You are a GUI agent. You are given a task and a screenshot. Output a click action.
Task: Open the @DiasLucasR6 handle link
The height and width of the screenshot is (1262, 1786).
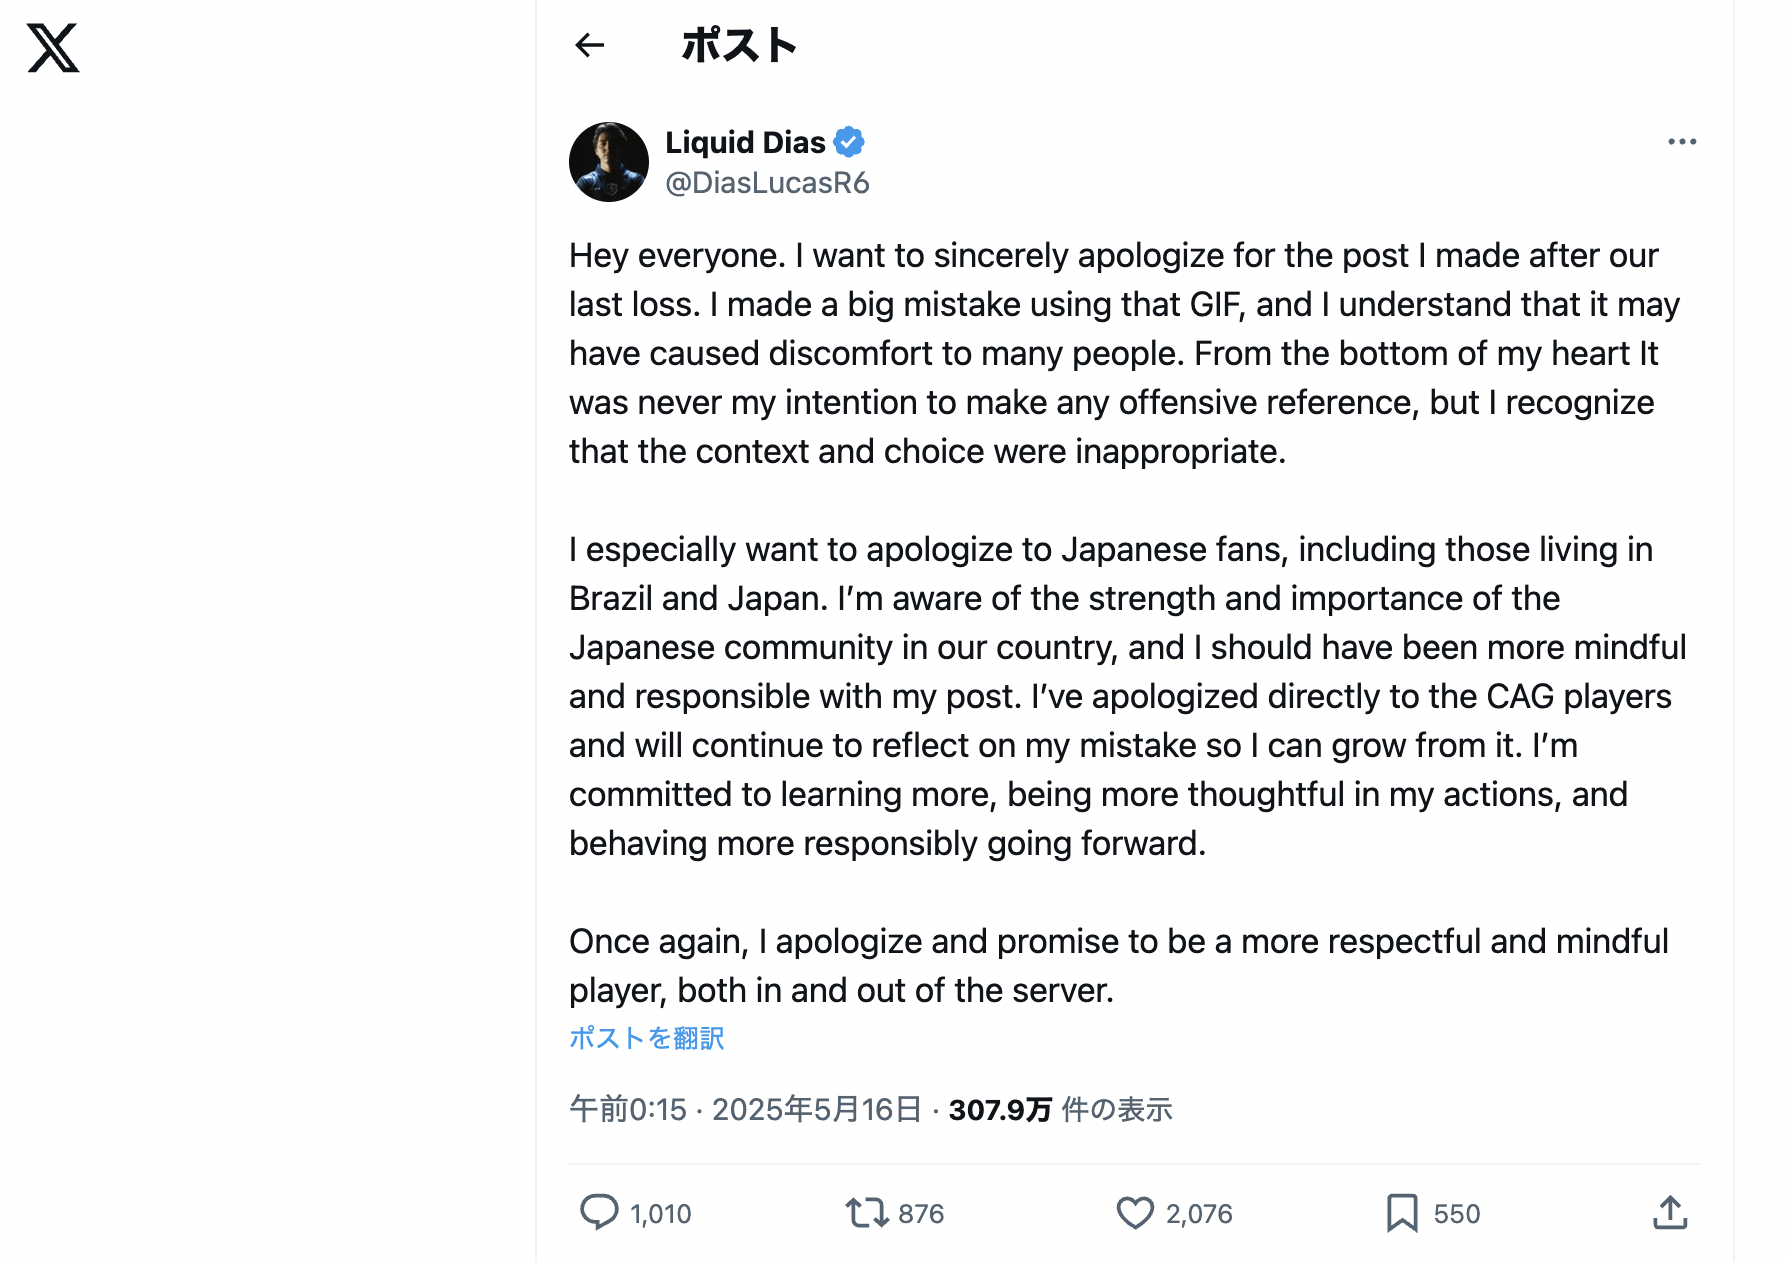point(767,183)
